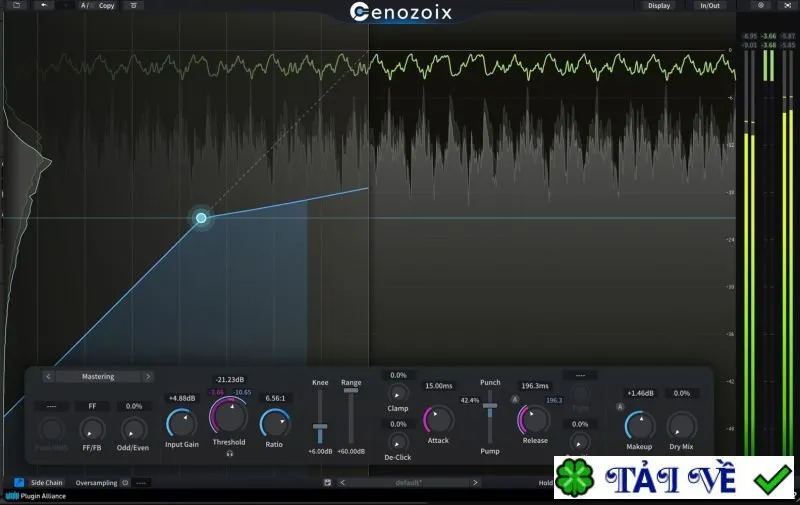Click the save preset disk icon

tap(328, 483)
